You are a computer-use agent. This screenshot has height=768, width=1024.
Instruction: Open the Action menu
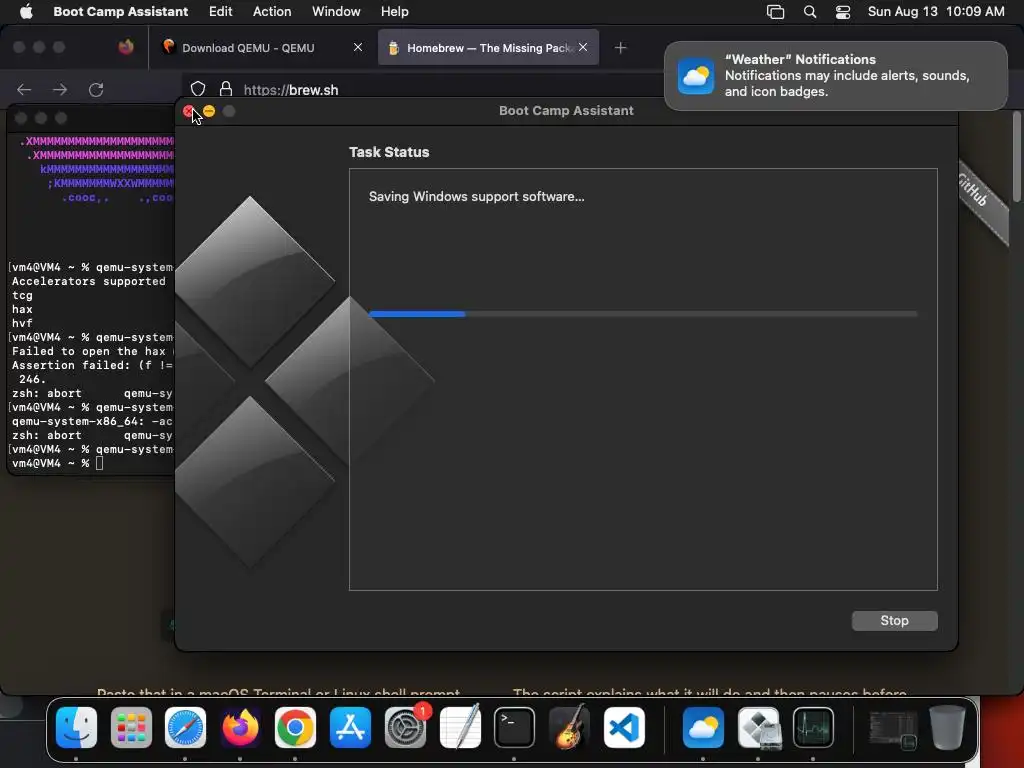[272, 12]
